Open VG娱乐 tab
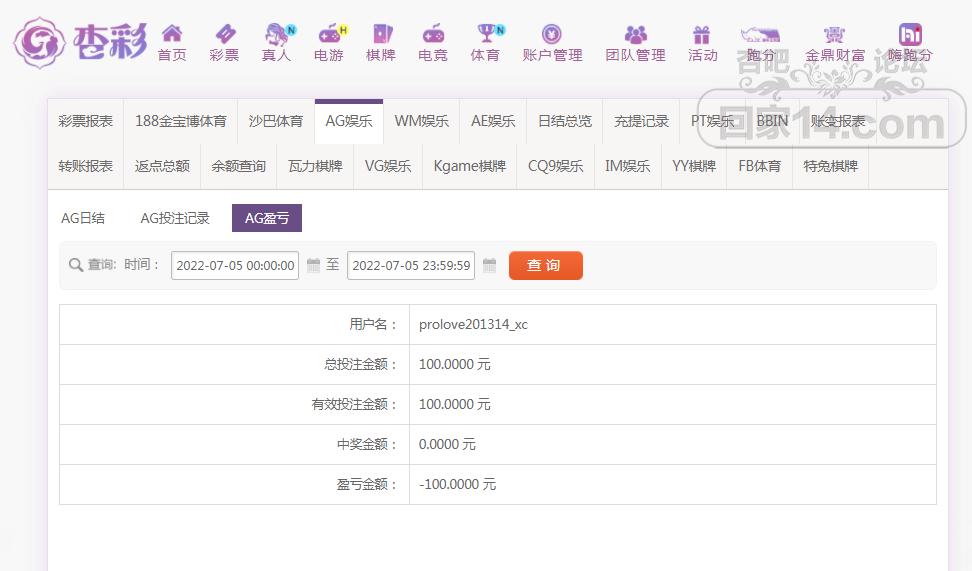This screenshot has height=571, width=972. [x=388, y=166]
